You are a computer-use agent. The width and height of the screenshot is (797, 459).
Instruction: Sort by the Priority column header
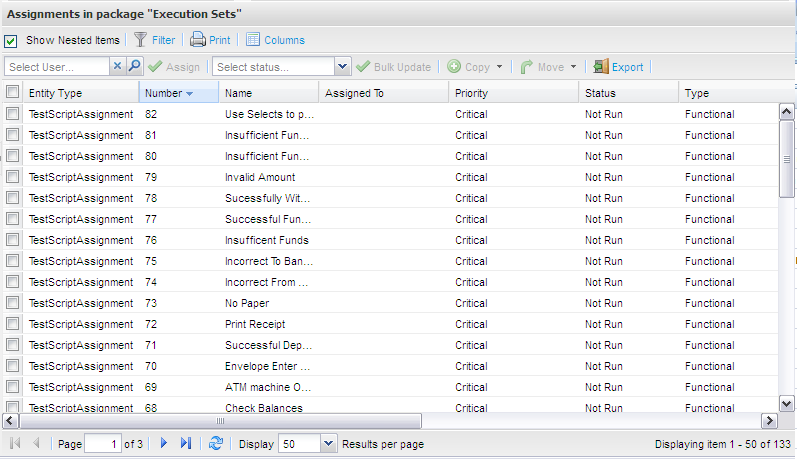click(471, 93)
